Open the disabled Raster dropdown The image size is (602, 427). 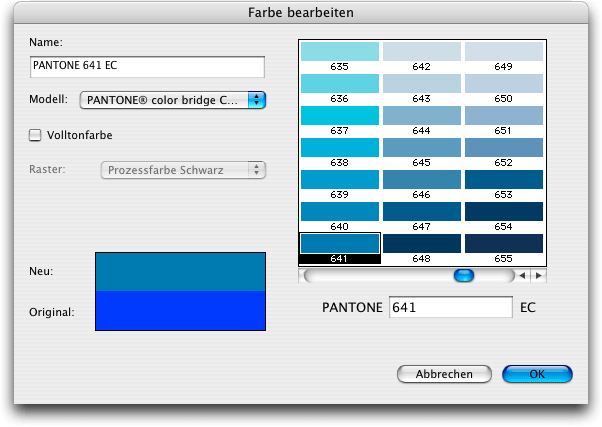coord(183,170)
